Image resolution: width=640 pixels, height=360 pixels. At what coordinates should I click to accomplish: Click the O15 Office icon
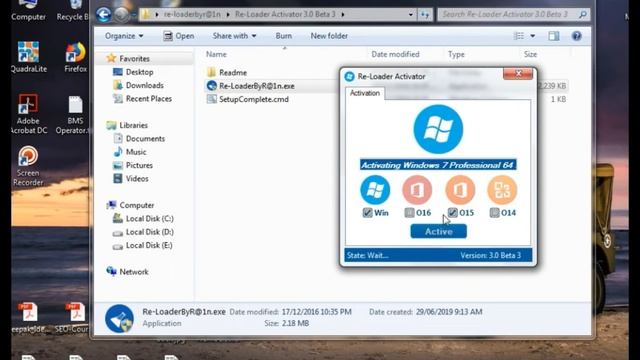(460, 190)
